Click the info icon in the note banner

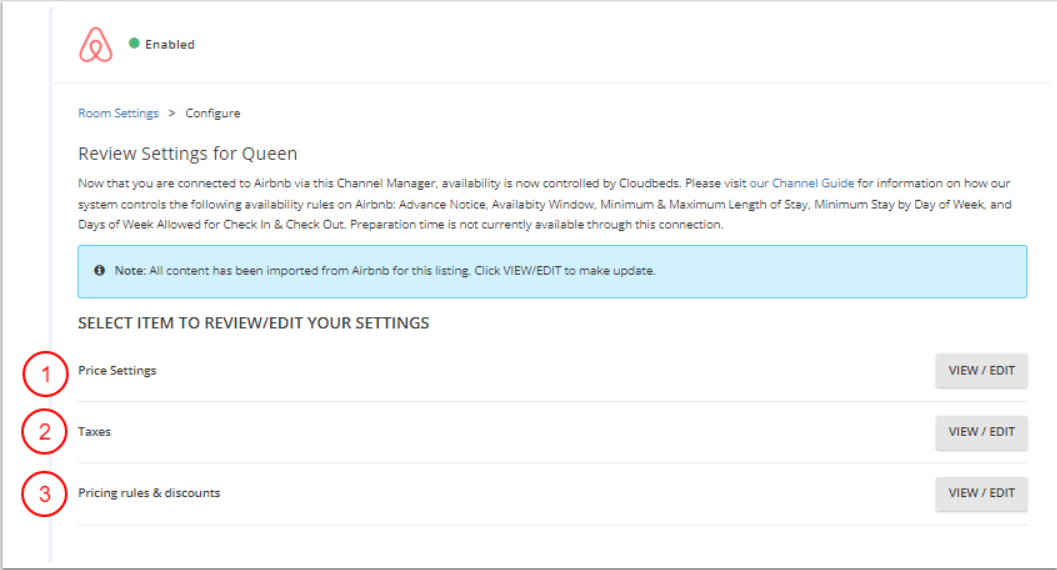[x=99, y=271]
